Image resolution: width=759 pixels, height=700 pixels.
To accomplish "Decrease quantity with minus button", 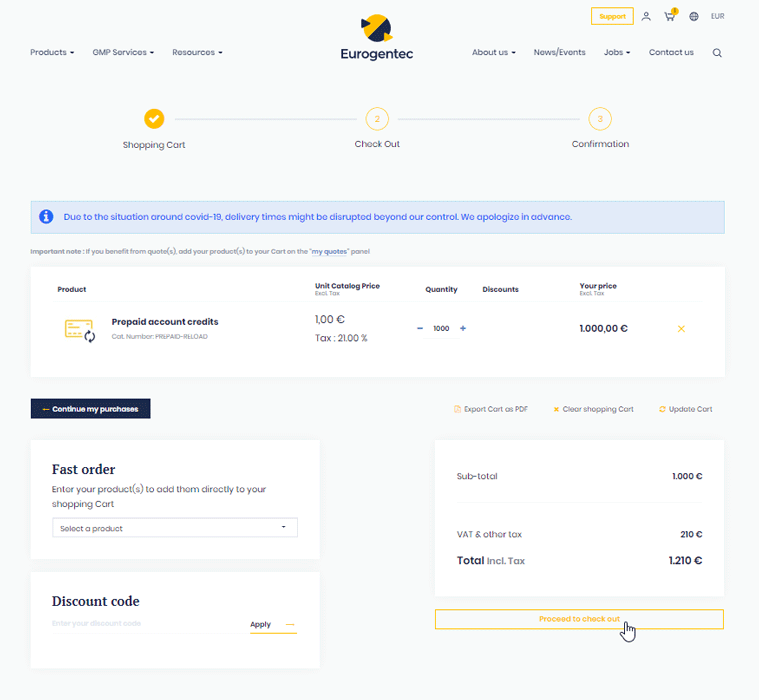I will (420, 328).
